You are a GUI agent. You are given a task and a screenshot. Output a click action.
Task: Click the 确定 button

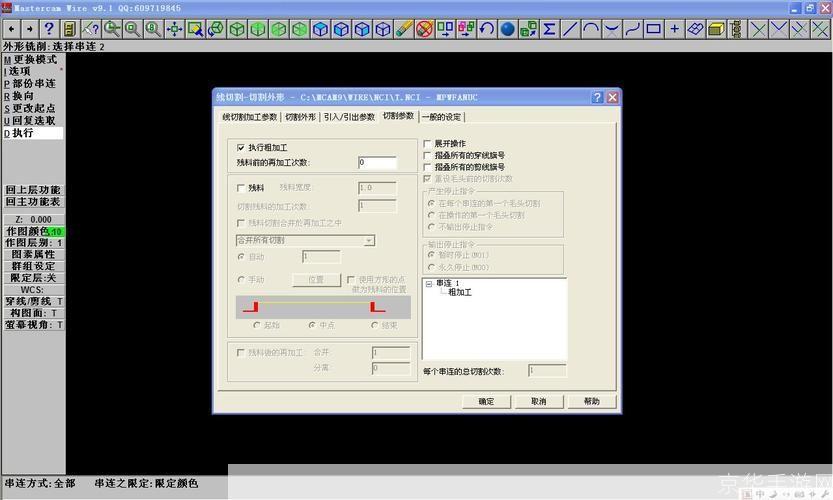coord(486,401)
